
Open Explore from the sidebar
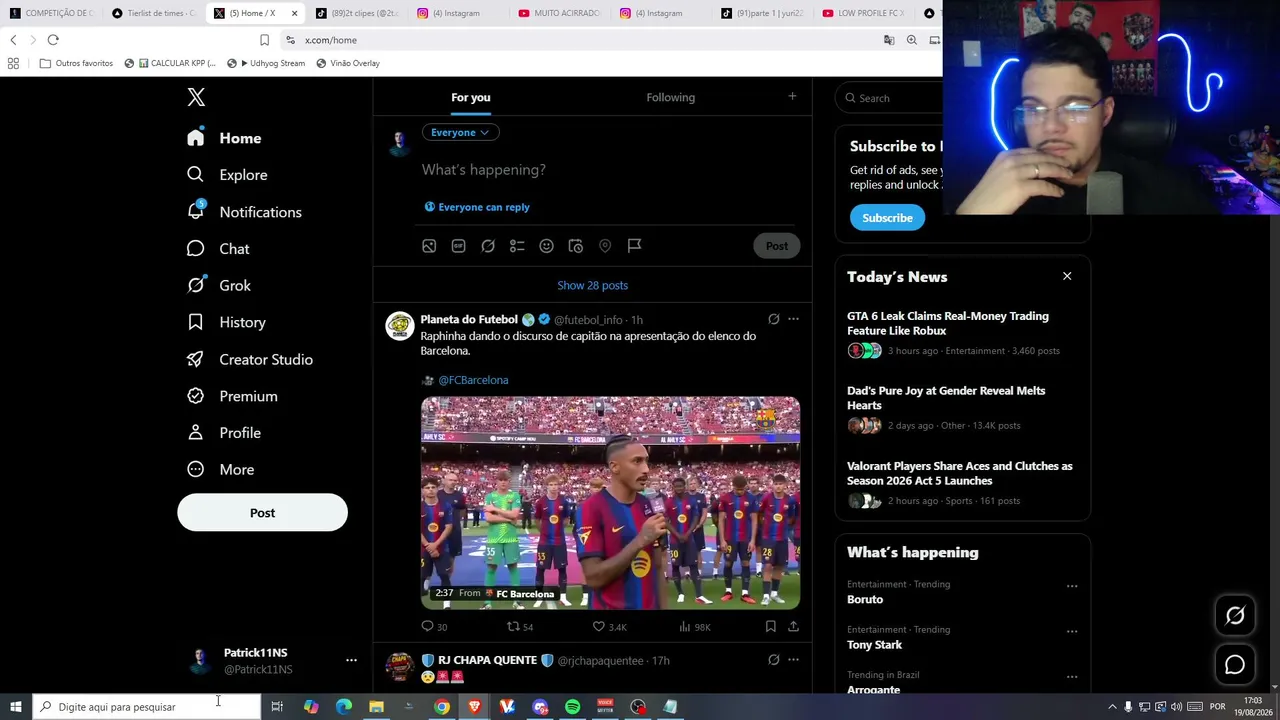[227, 175]
